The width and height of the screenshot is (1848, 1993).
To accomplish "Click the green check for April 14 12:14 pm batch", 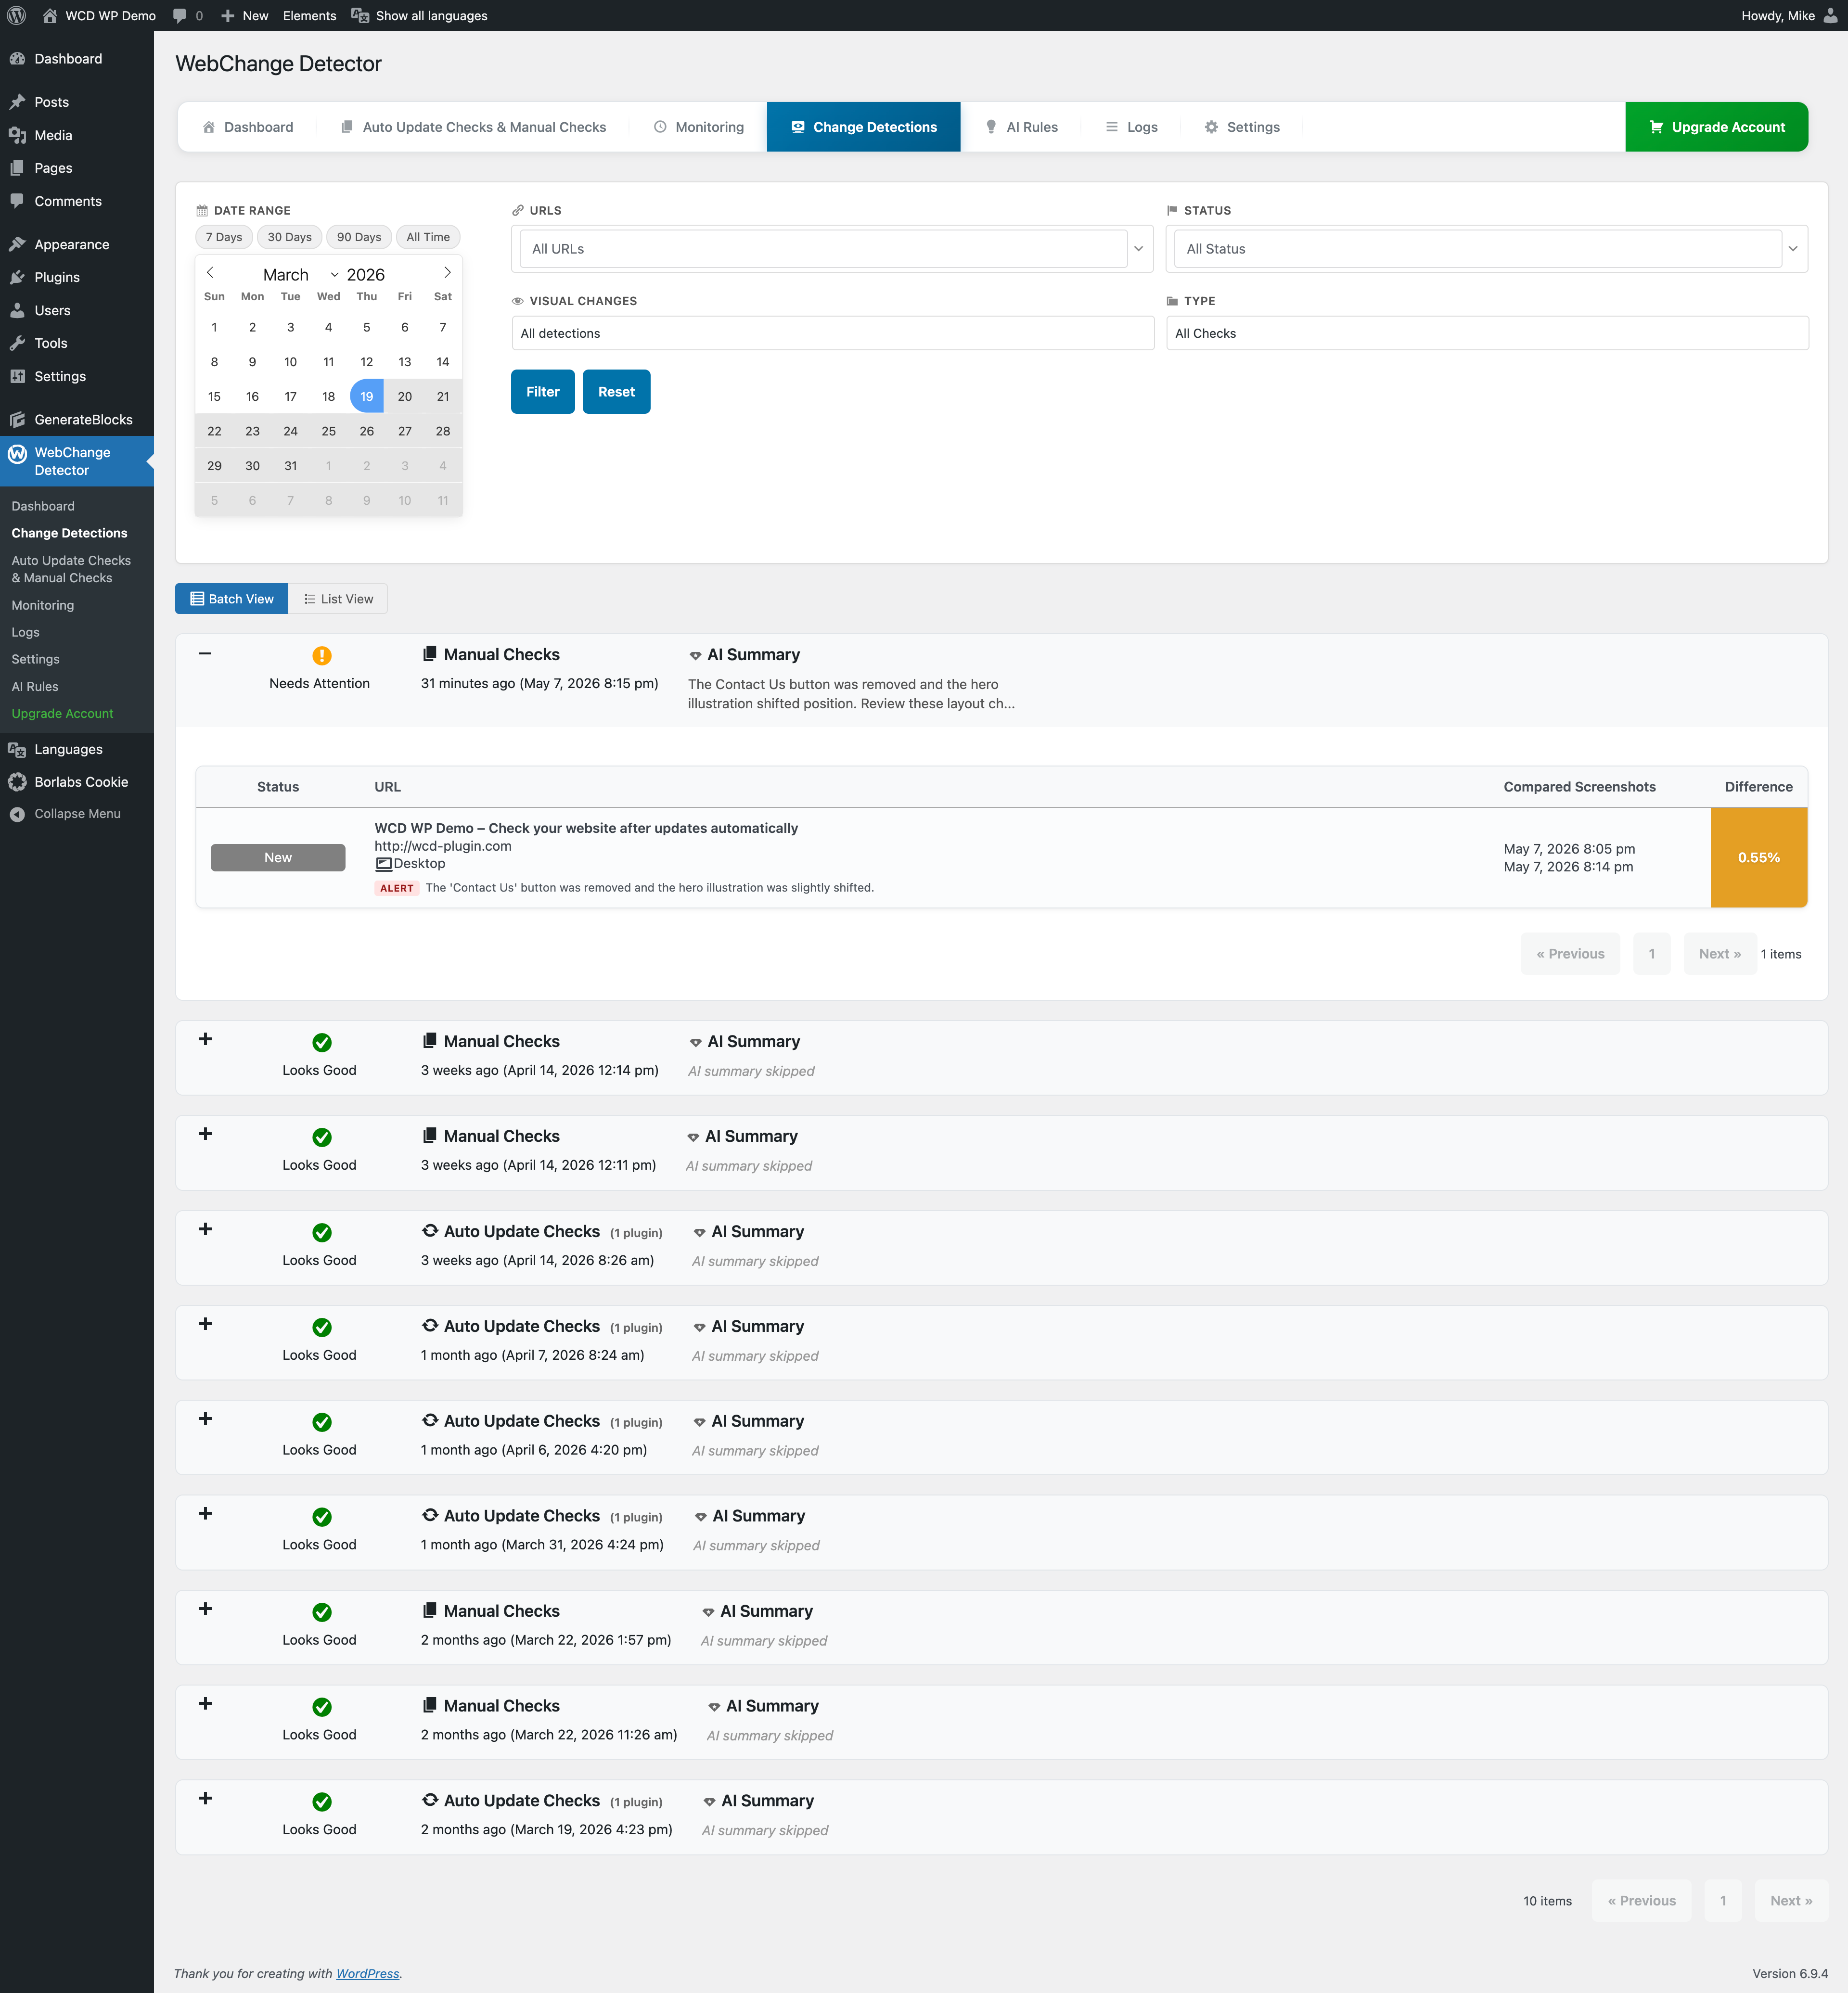I will [x=321, y=1042].
